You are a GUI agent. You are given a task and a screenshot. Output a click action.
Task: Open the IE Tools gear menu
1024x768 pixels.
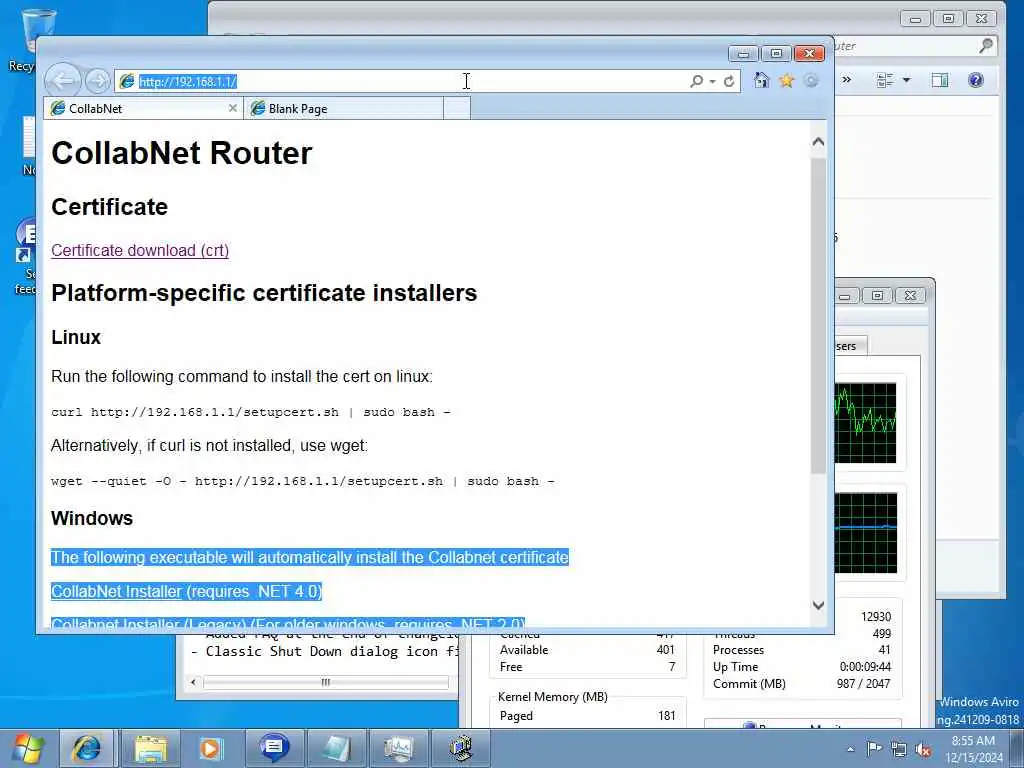pyautogui.click(x=811, y=80)
